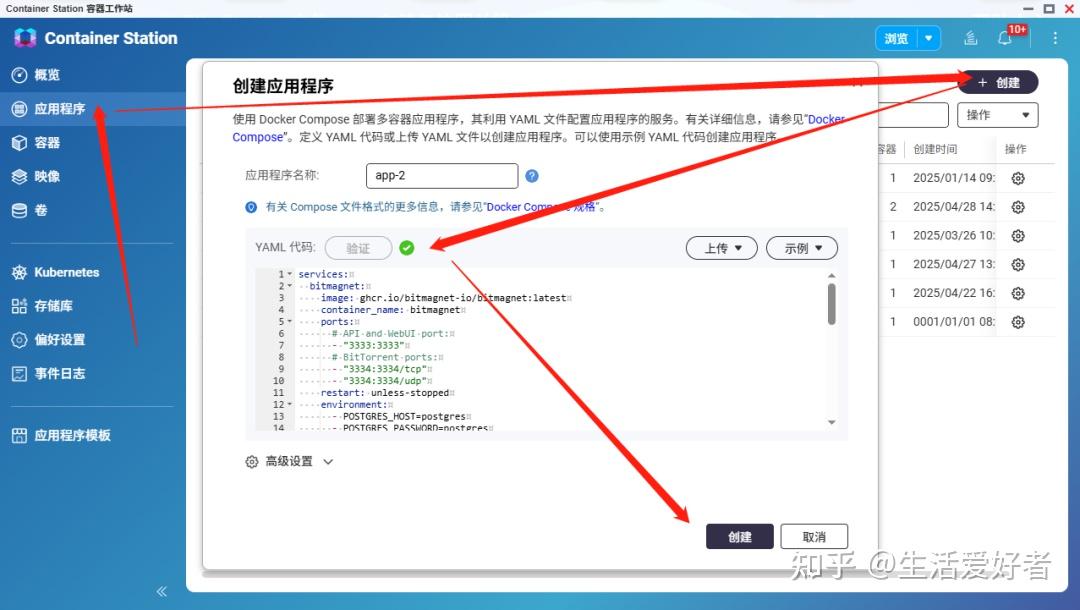Edit the application name field app-2
The width and height of the screenshot is (1080, 610).
(442, 176)
